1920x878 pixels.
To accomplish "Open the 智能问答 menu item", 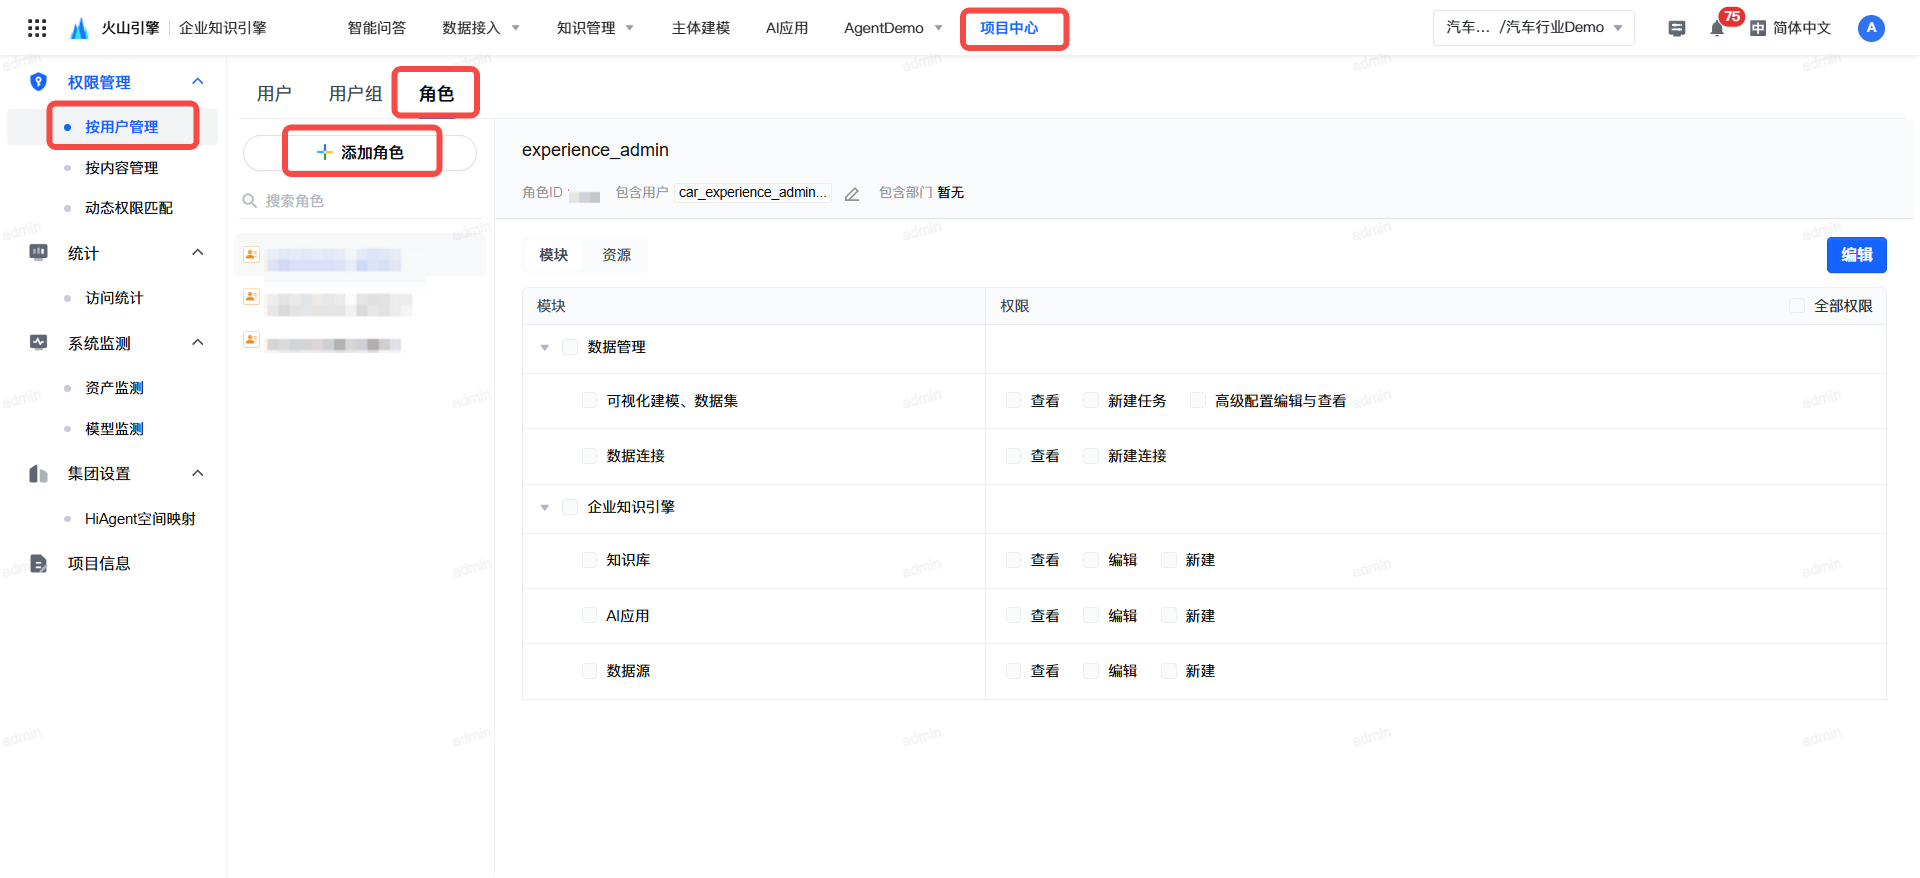I will tap(376, 28).
